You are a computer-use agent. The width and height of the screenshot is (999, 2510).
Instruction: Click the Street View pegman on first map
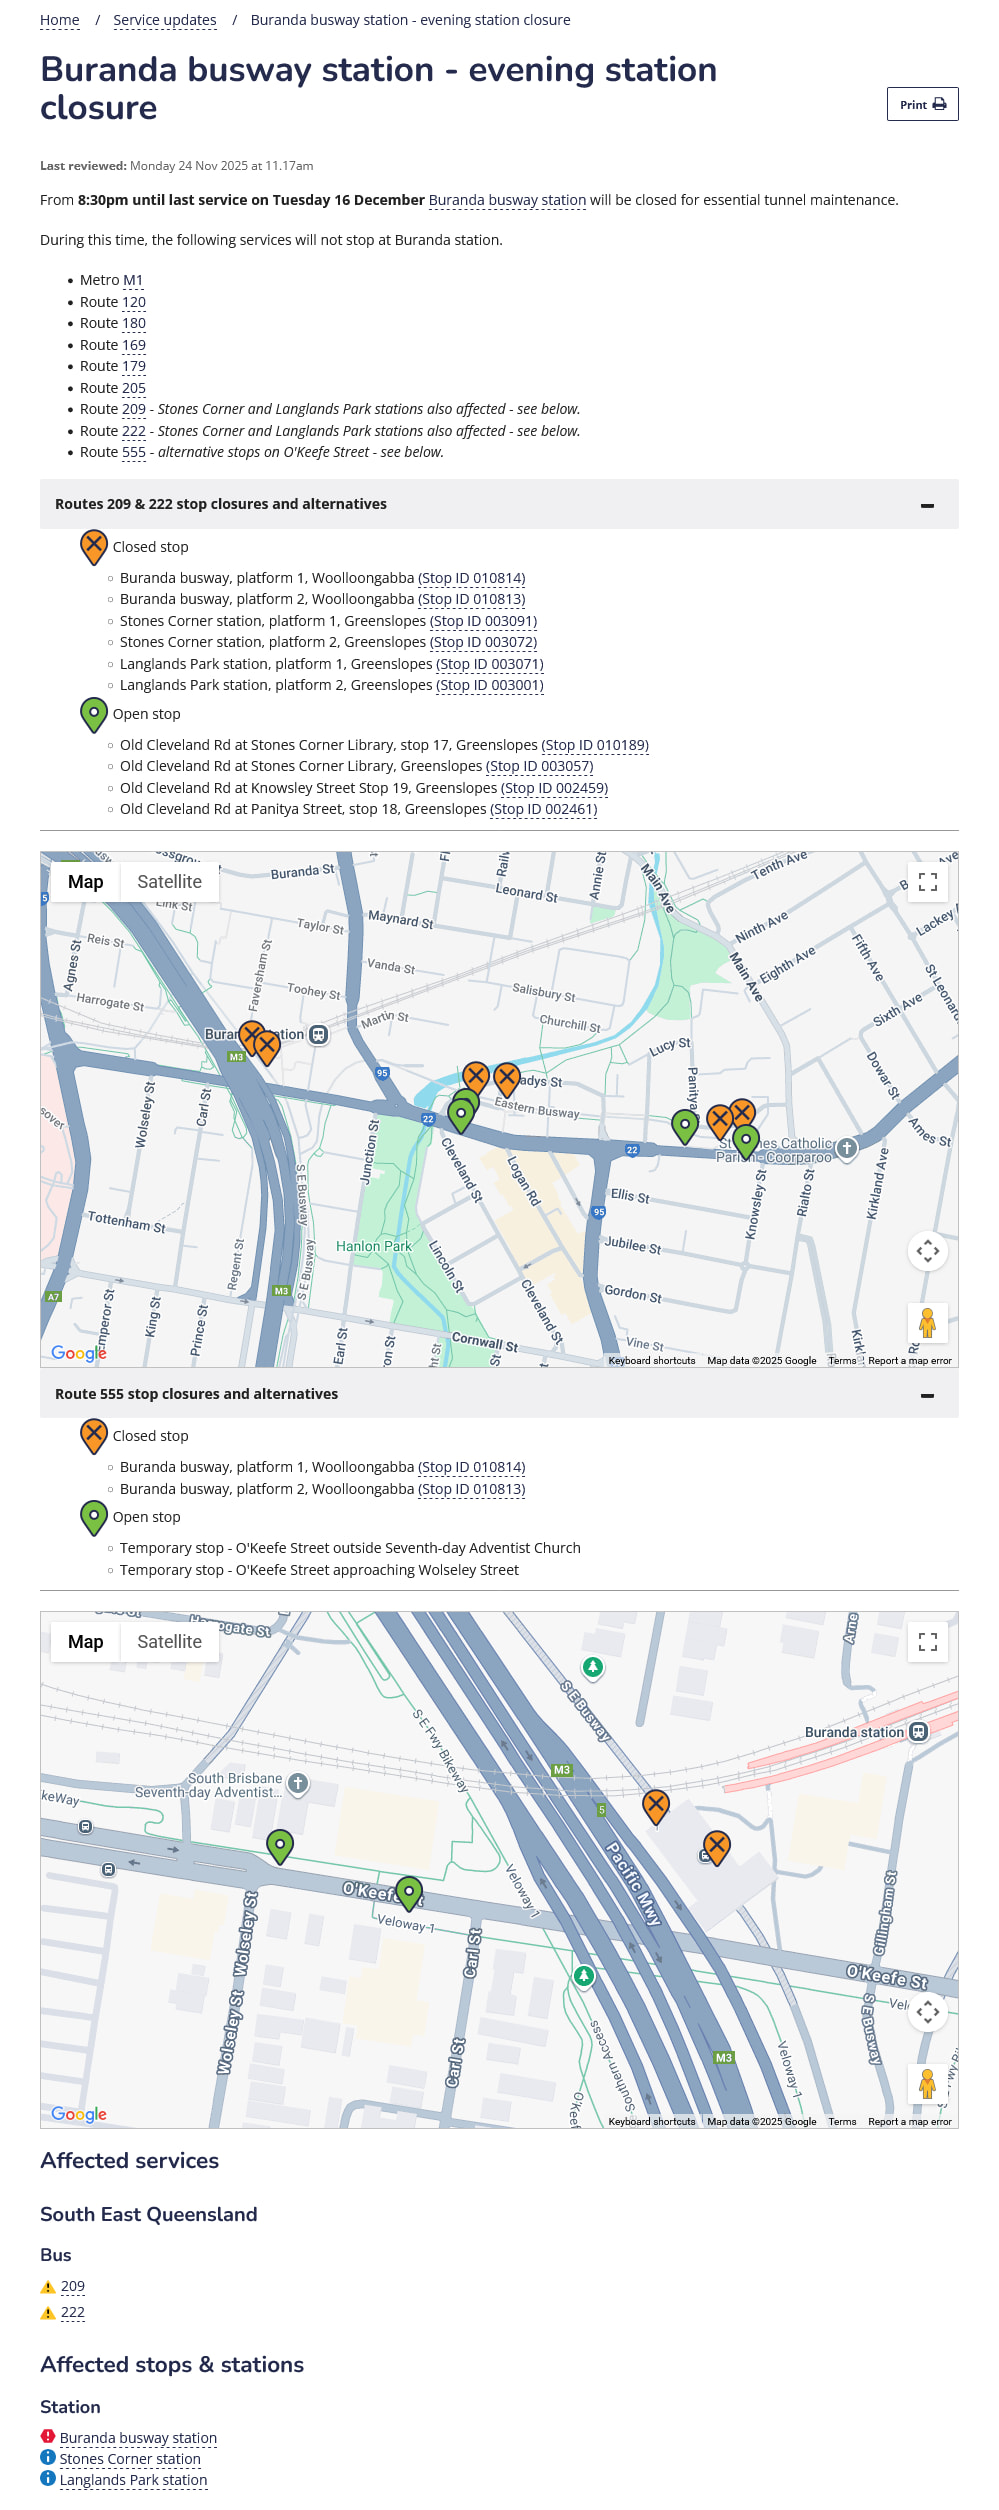click(927, 1322)
